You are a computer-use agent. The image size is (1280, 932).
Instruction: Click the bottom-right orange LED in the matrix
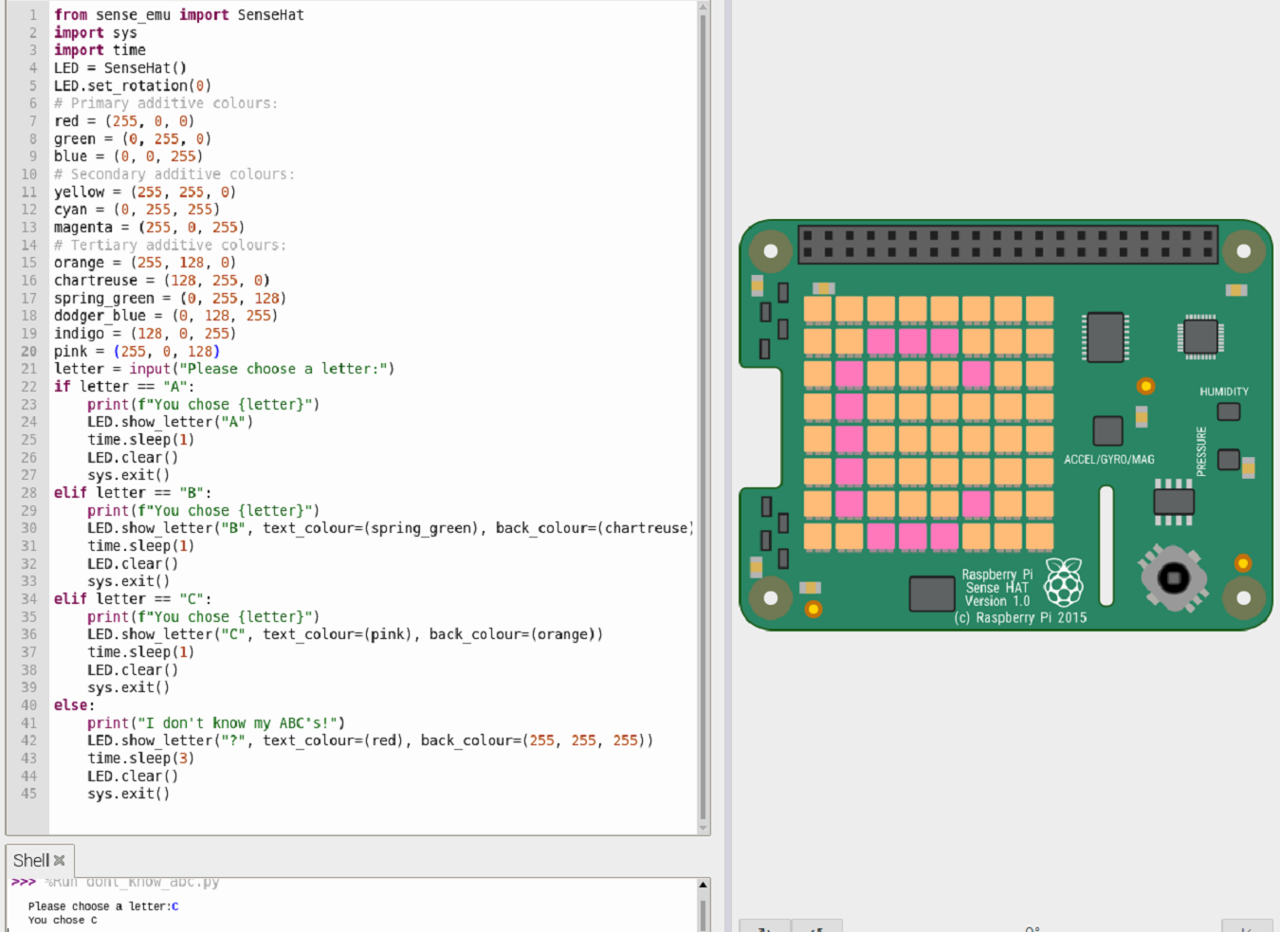[1040, 536]
